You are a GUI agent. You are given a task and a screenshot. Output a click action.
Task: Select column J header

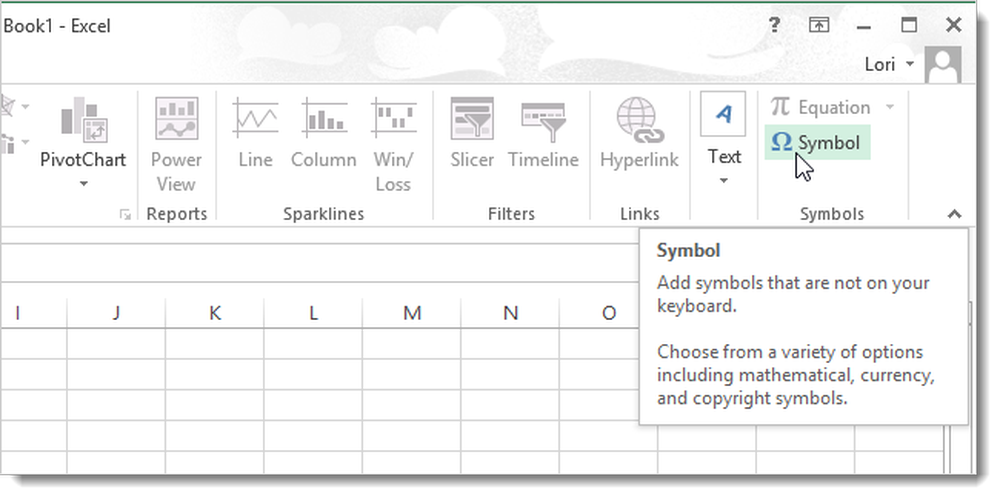coord(116,313)
